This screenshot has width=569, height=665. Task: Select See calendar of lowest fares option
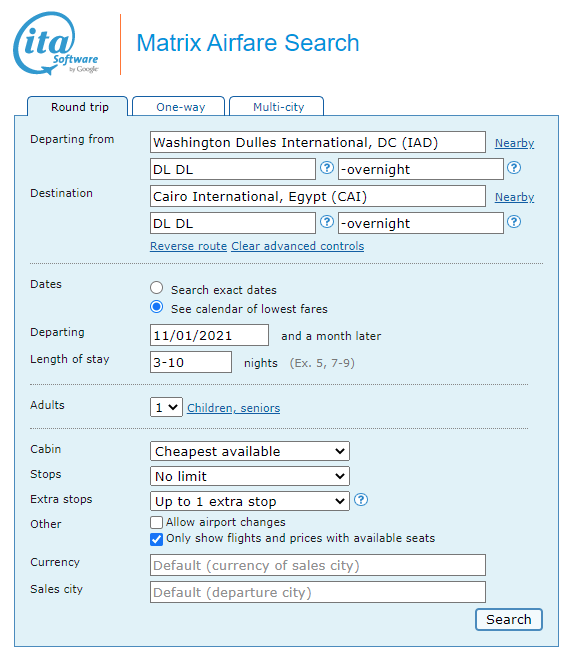point(156,307)
